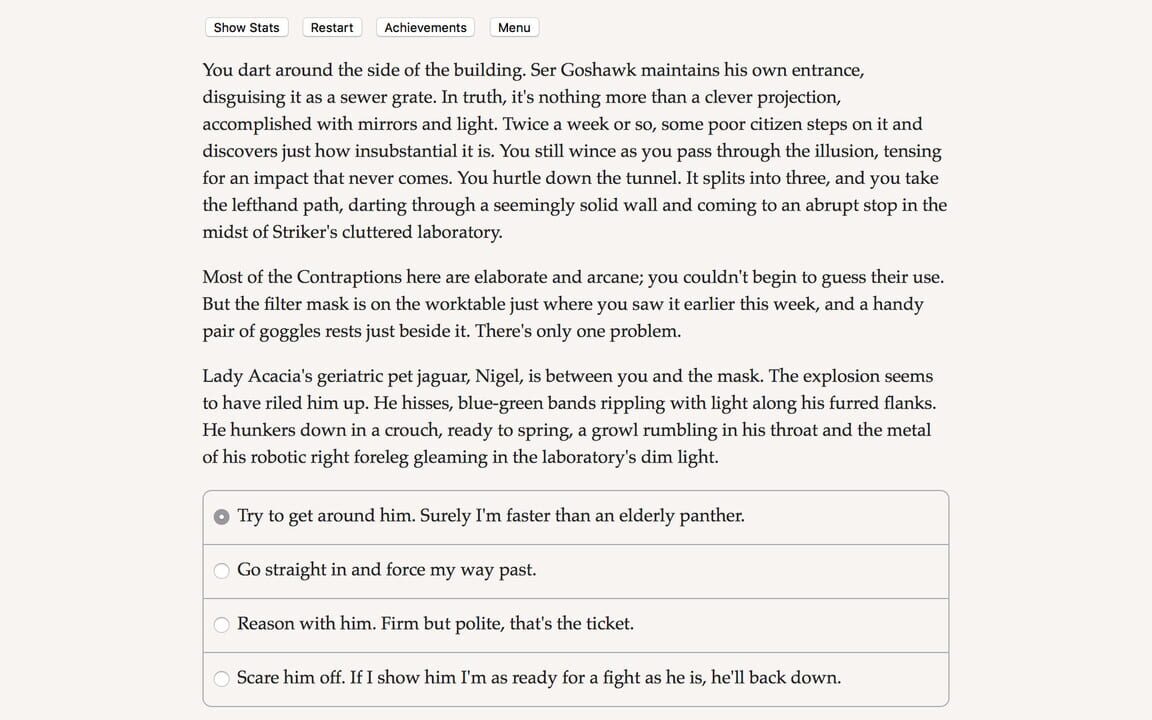Click Restart to begin the story again
Image resolution: width=1152 pixels, height=720 pixels.
[x=331, y=27]
